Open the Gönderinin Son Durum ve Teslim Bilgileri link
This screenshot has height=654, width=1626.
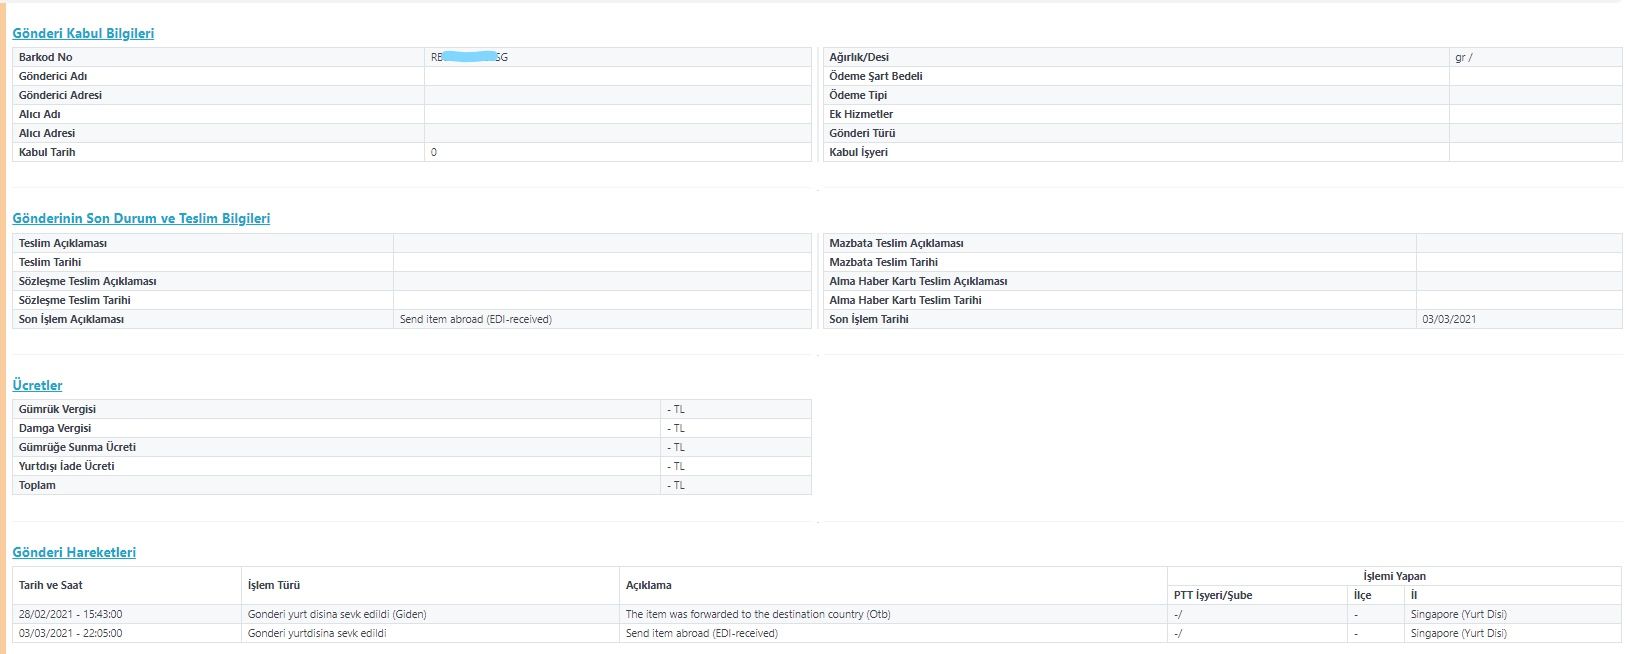click(141, 218)
